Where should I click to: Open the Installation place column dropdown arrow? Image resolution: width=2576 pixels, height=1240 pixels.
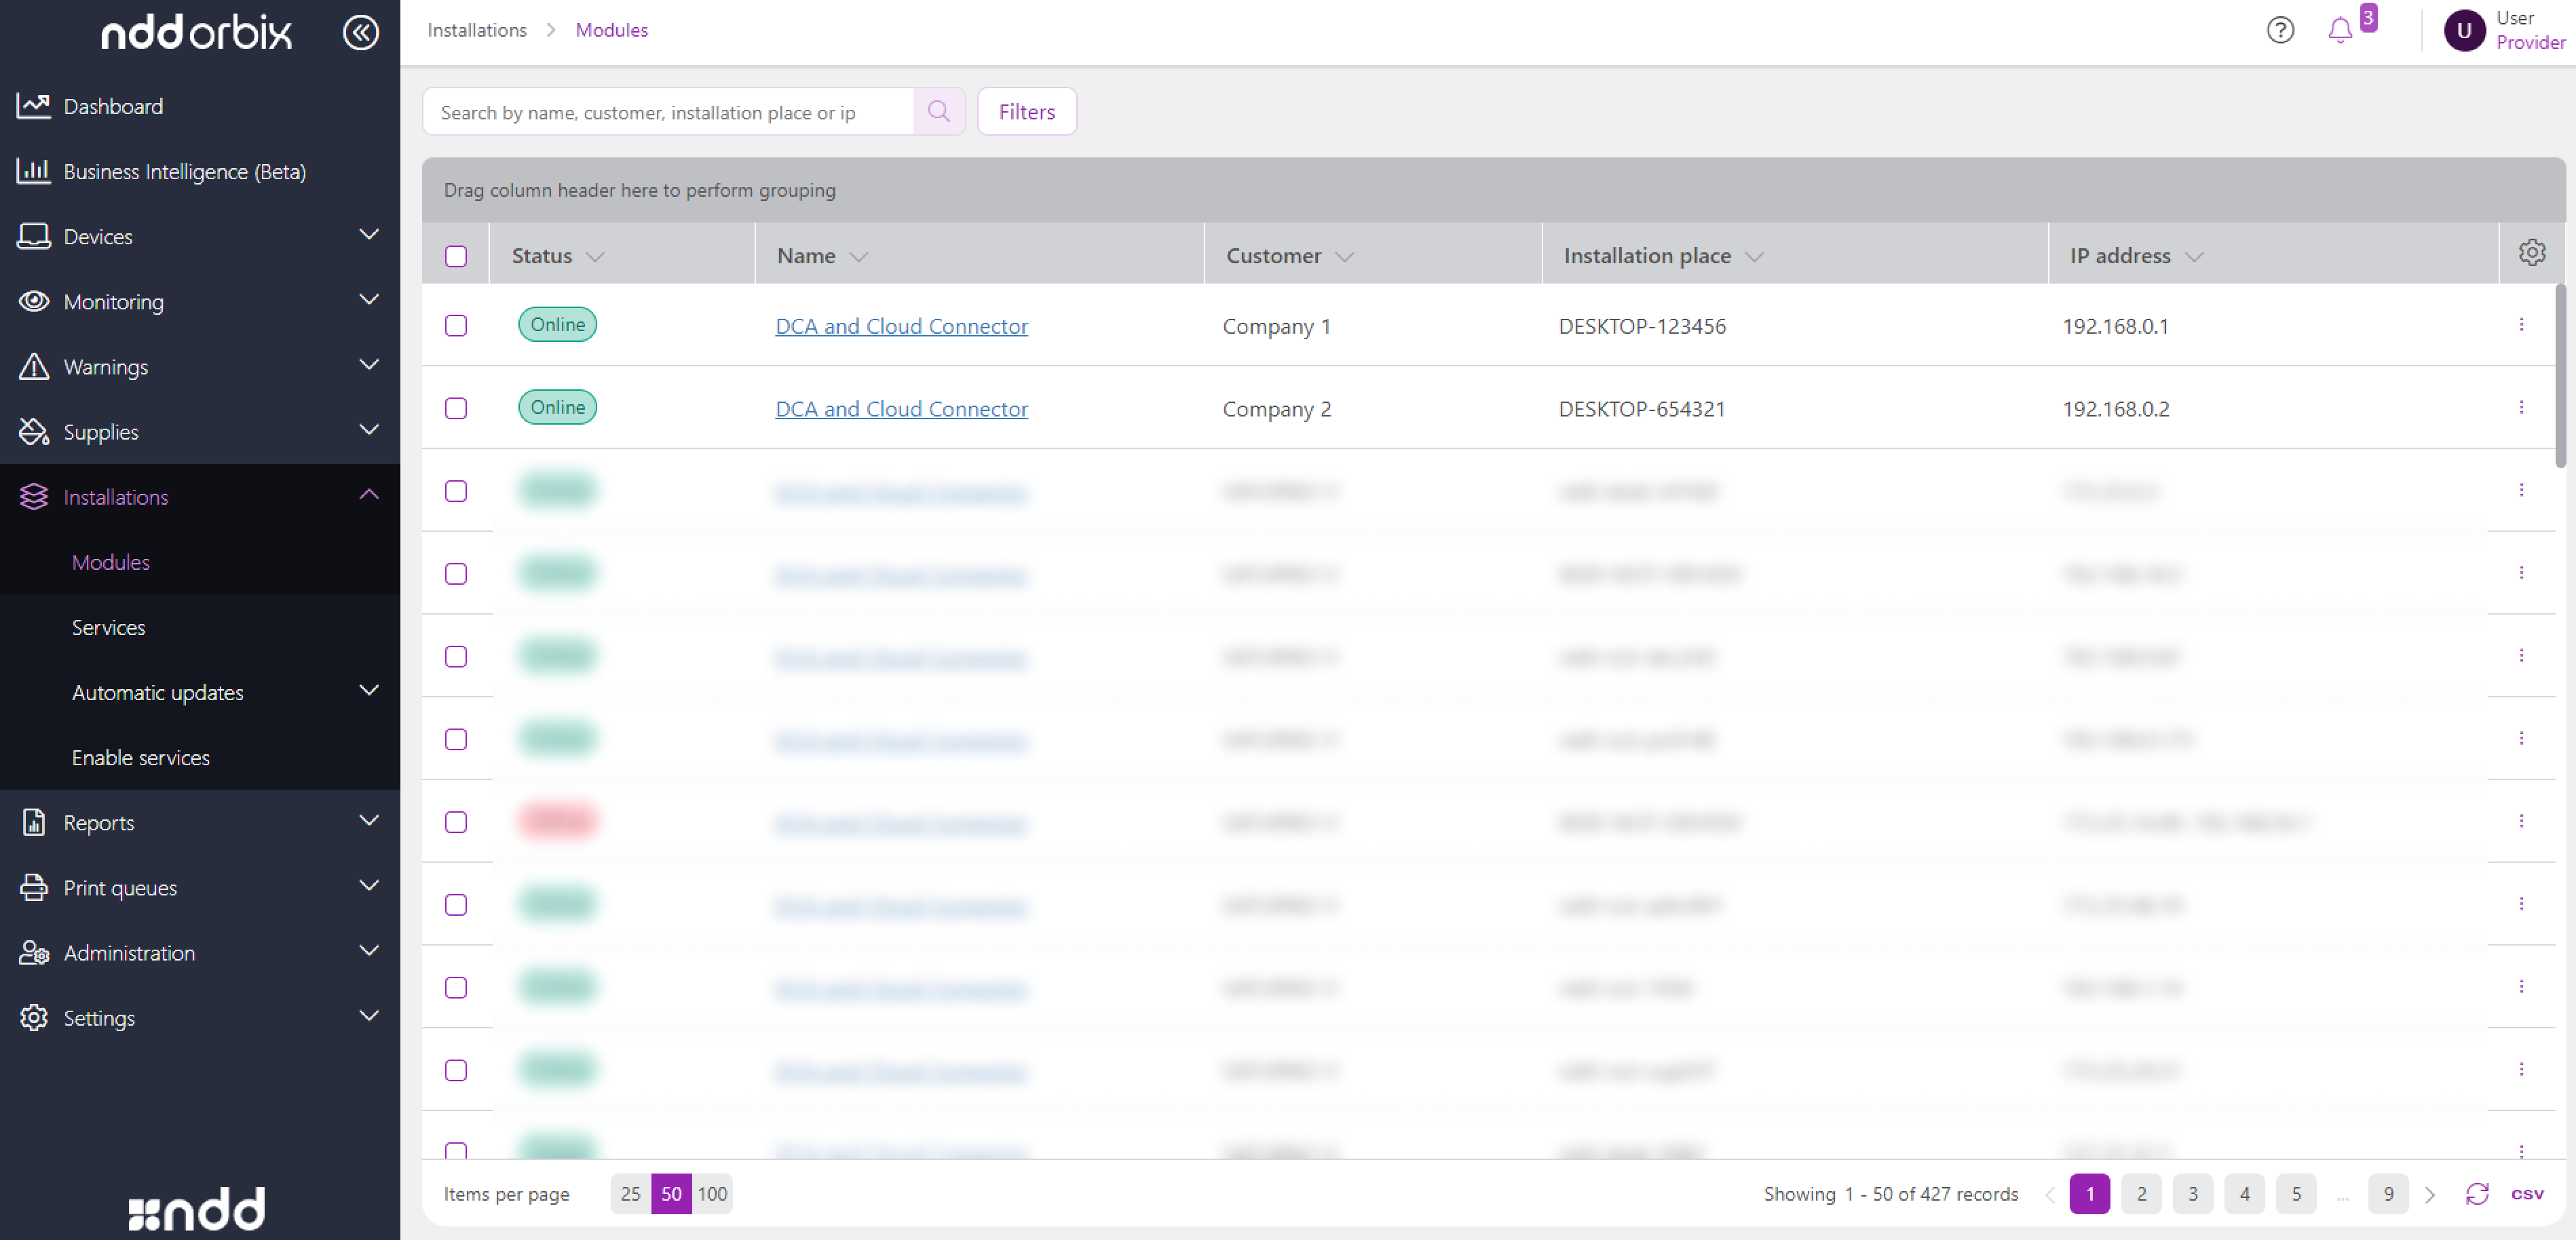click(x=1754, y=256)
